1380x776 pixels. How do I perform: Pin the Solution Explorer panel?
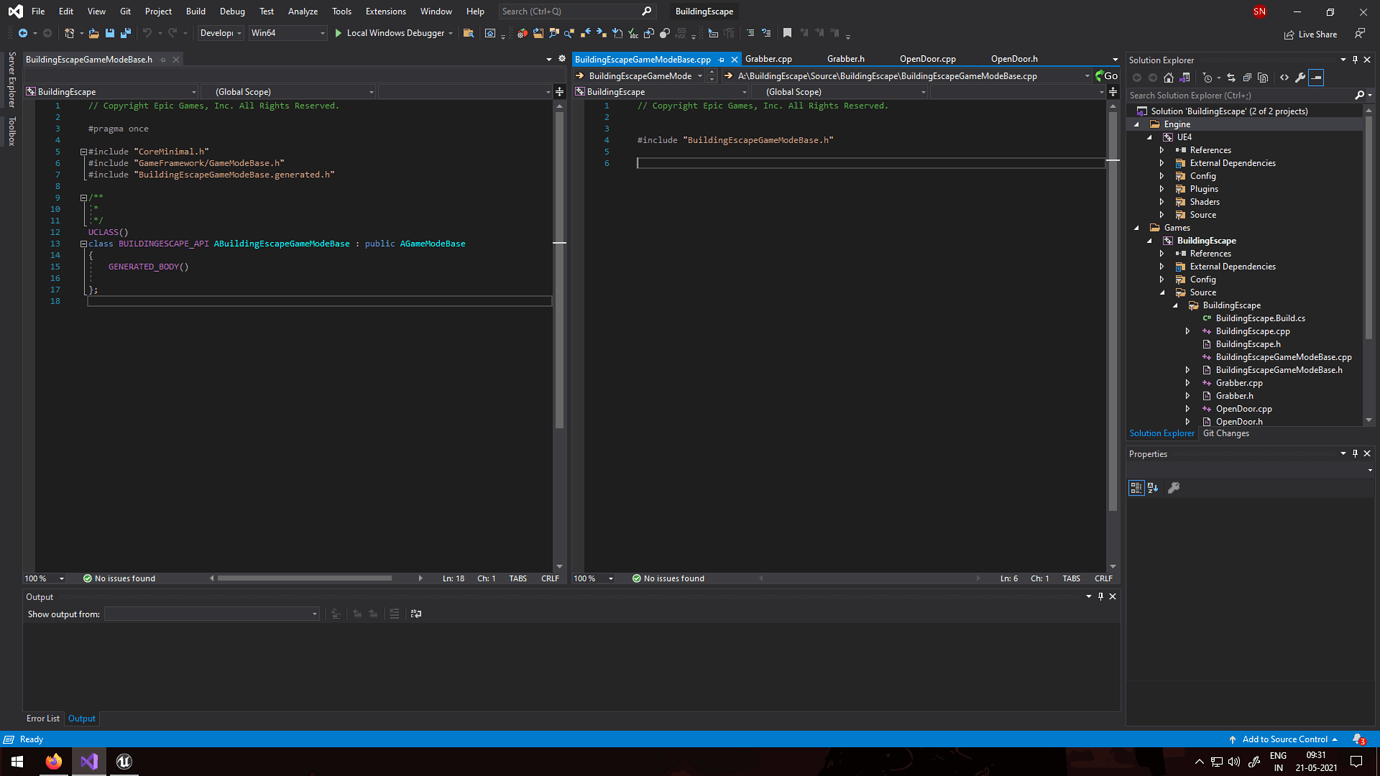click(1355, 60)
